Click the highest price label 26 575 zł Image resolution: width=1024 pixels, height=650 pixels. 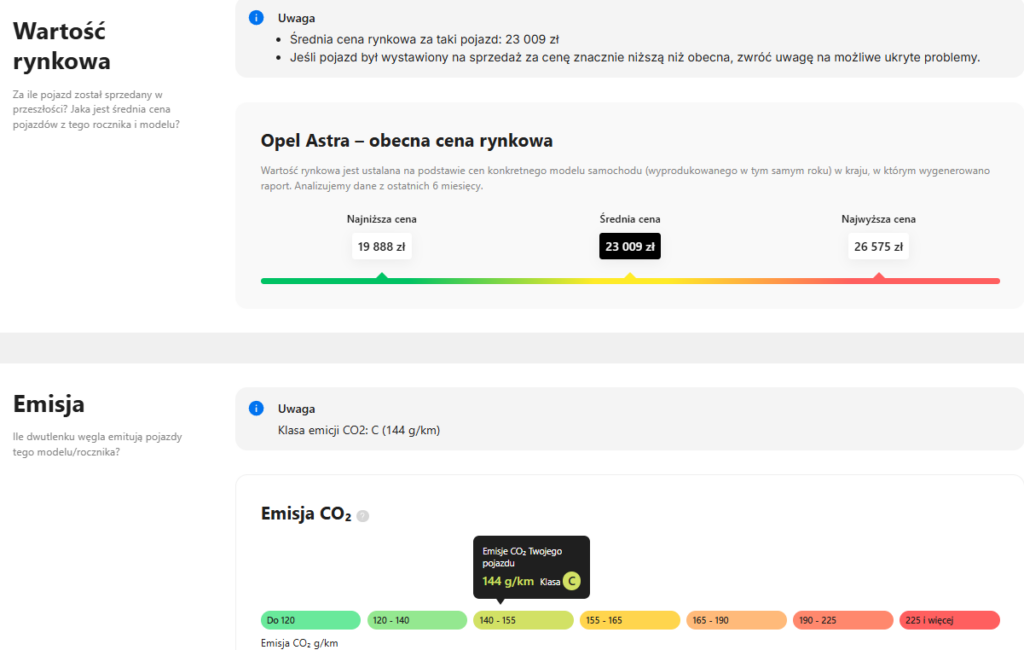pos(879,246)
